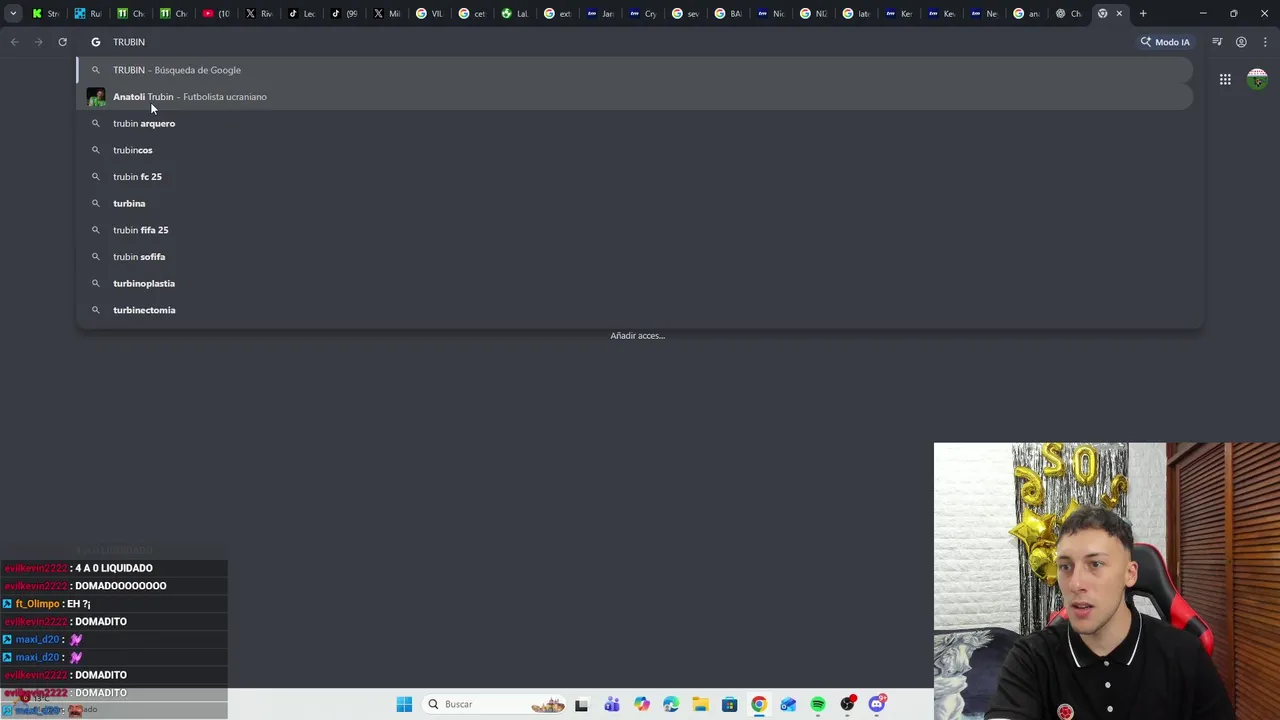Open Microsoft Store from taskbar
Image resolution: width=1280 pixels, height=720 pixels.
tap(730, 704)
